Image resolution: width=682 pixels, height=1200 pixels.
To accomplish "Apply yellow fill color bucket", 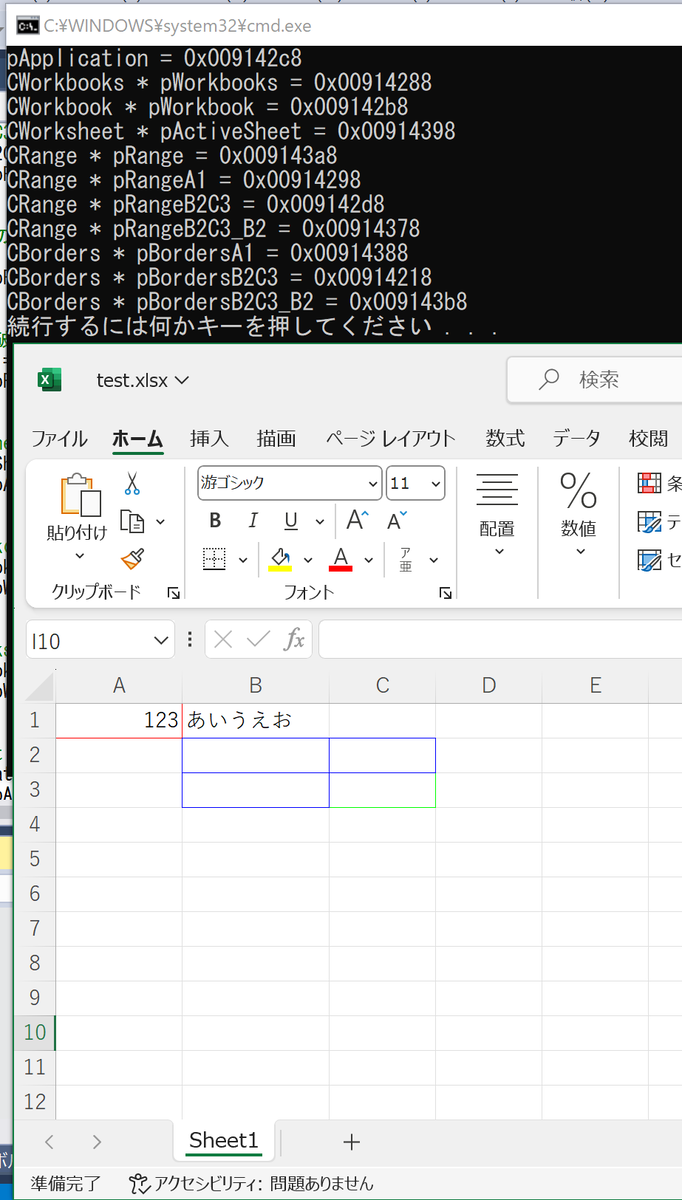I will coord(280,559).
